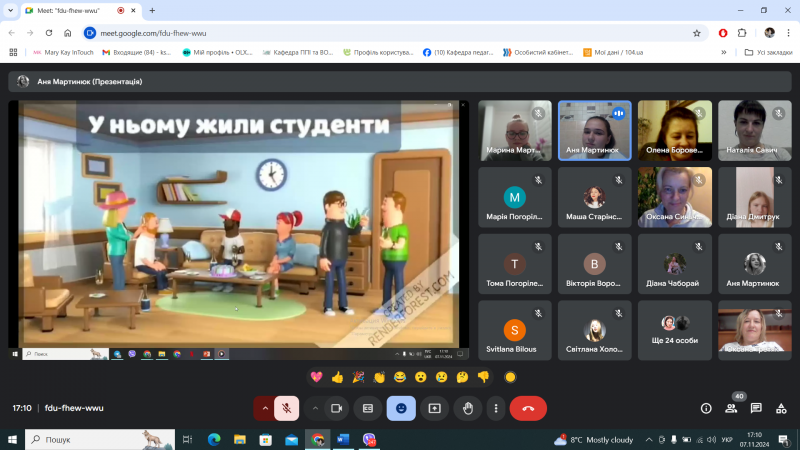Image resolution: width=800 pixels, height=450 pixels.
Task: Hang up with the red leave call button
Action: click(x=528, y=408)
